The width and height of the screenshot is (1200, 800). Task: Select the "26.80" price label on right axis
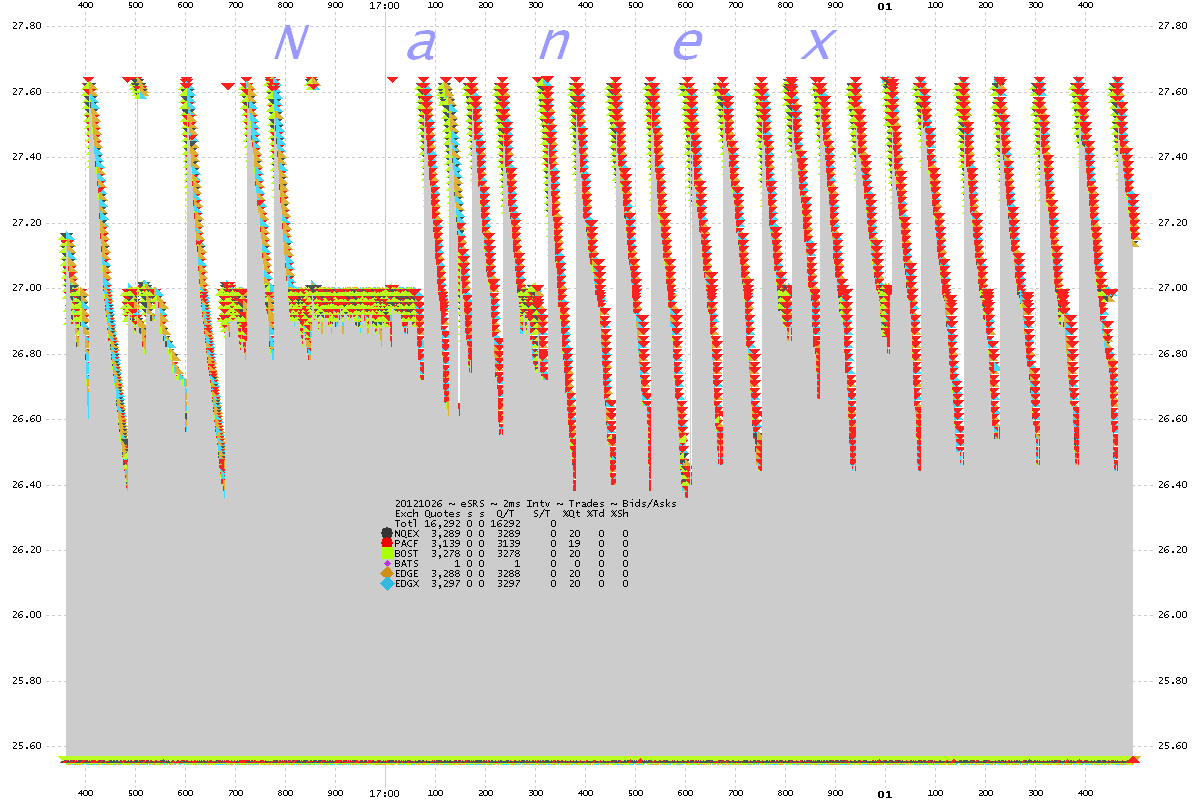pos(1173,354)
